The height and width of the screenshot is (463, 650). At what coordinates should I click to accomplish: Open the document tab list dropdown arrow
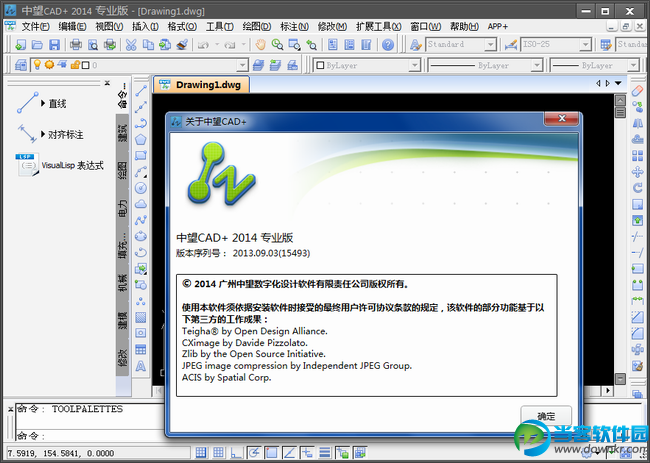pyautogui.click(x=618, y=84)
